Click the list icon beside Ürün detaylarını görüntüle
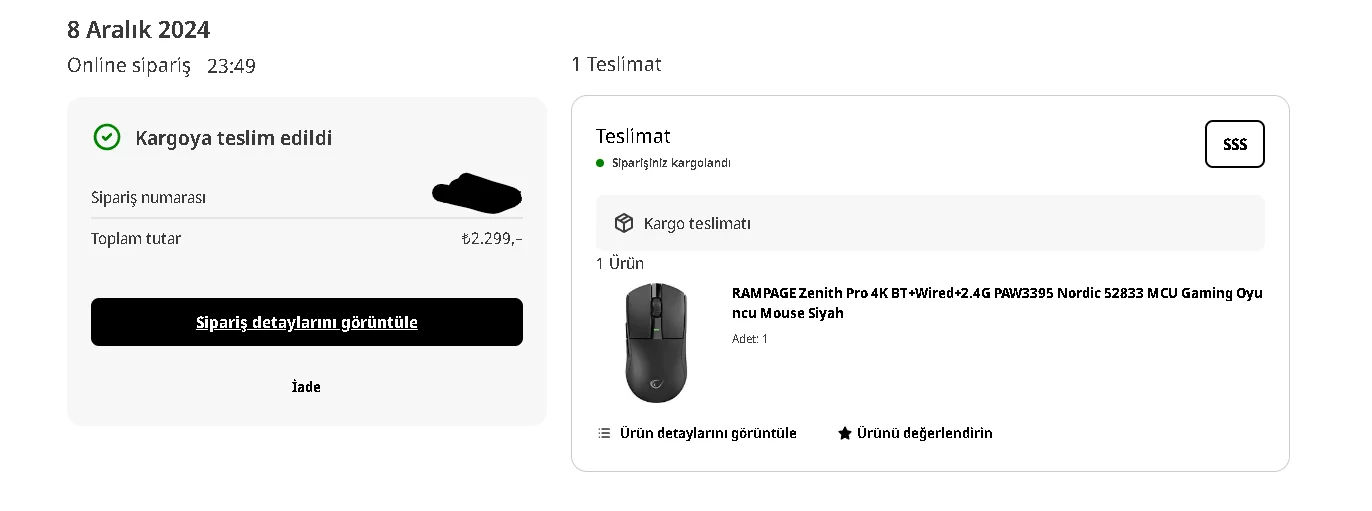 [x=604, y=433]
